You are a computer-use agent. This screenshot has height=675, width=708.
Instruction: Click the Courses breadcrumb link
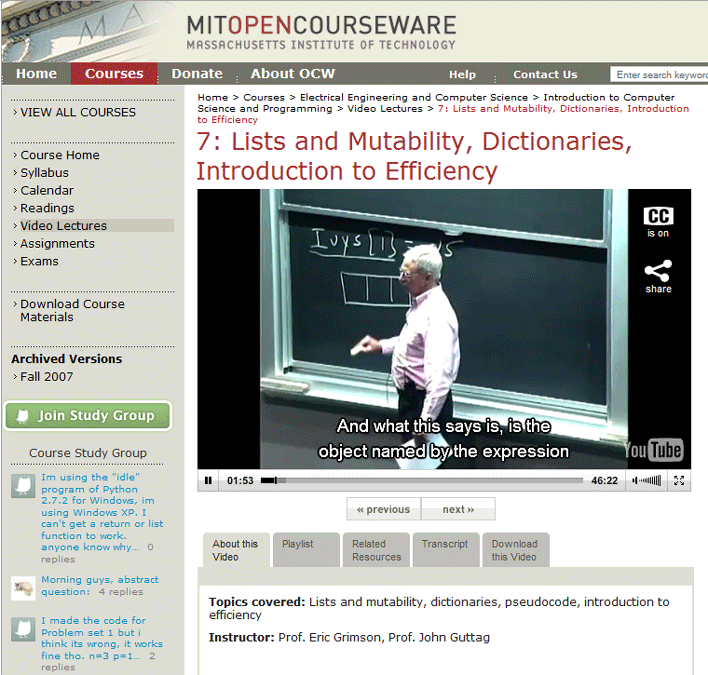click(264, 98)
